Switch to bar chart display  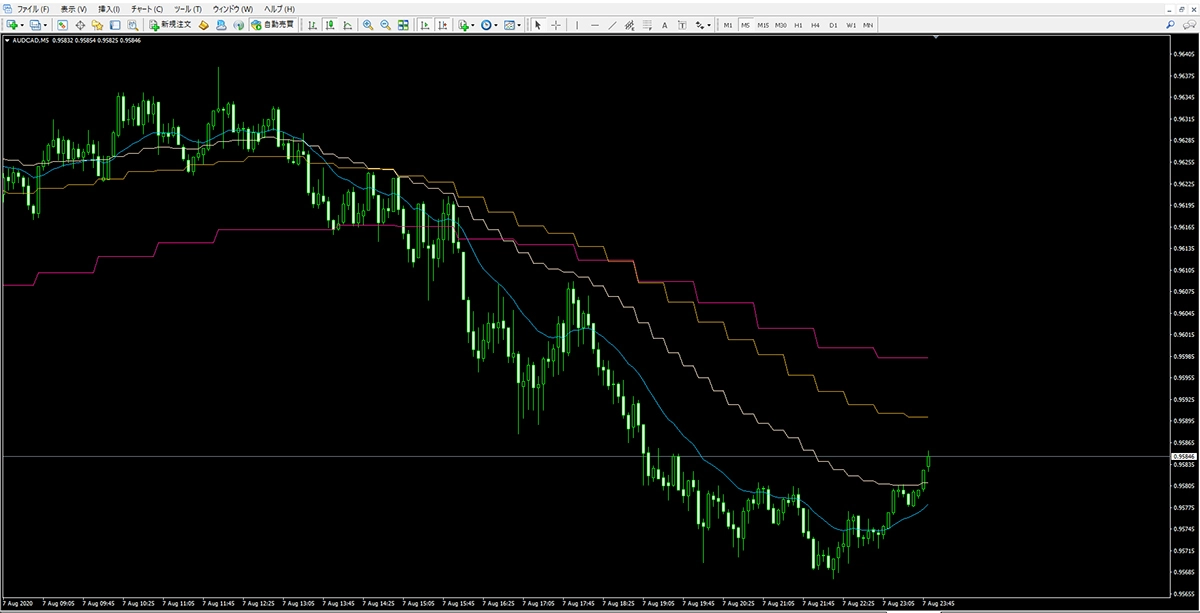[x=312, y=24]
